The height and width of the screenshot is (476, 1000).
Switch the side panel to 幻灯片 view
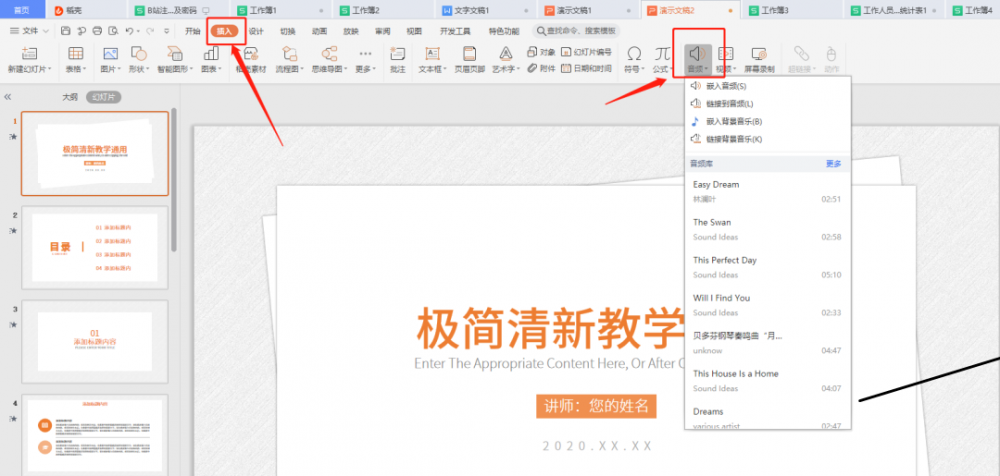click(x=102, y=97)
